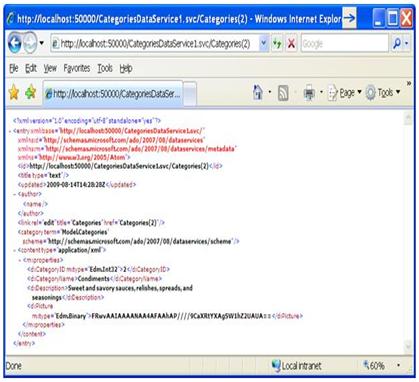The width and height of the screenshot is (419, 382).
Task: Open the zoom level dropdown arrow
Action: click(399, 366)
